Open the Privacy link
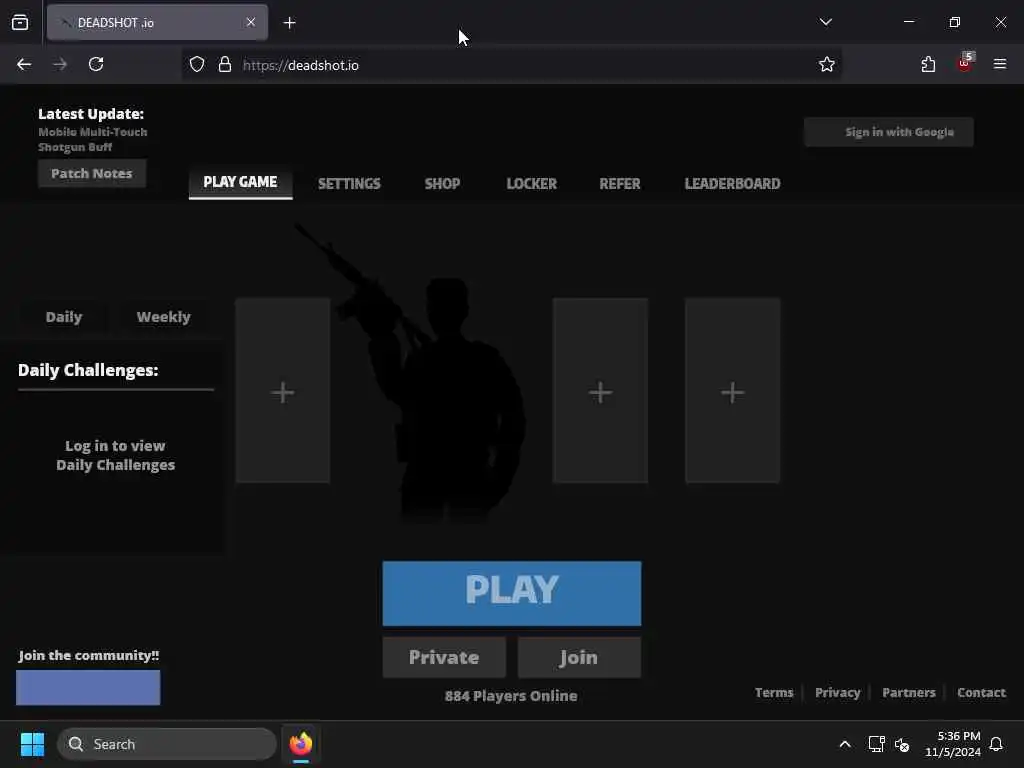The height and width of the screenshot is (768, 1024). [x=837, y=692]
